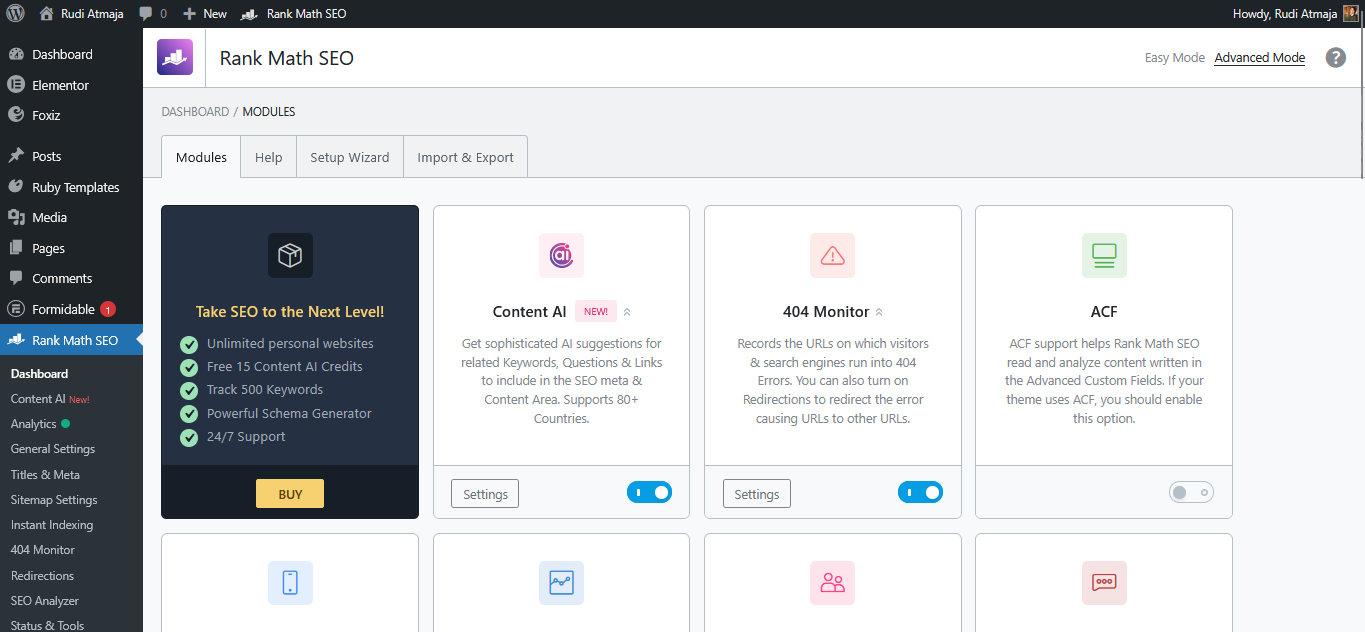Click the yellow BUY button
This screenshot has width=1365, height=632.
point(290,494)
